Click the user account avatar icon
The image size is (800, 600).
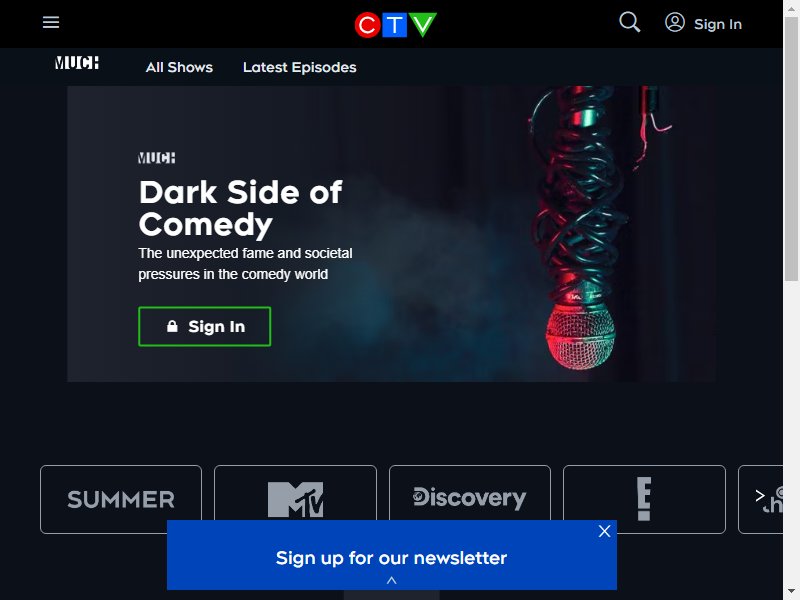tap(674, 22)
